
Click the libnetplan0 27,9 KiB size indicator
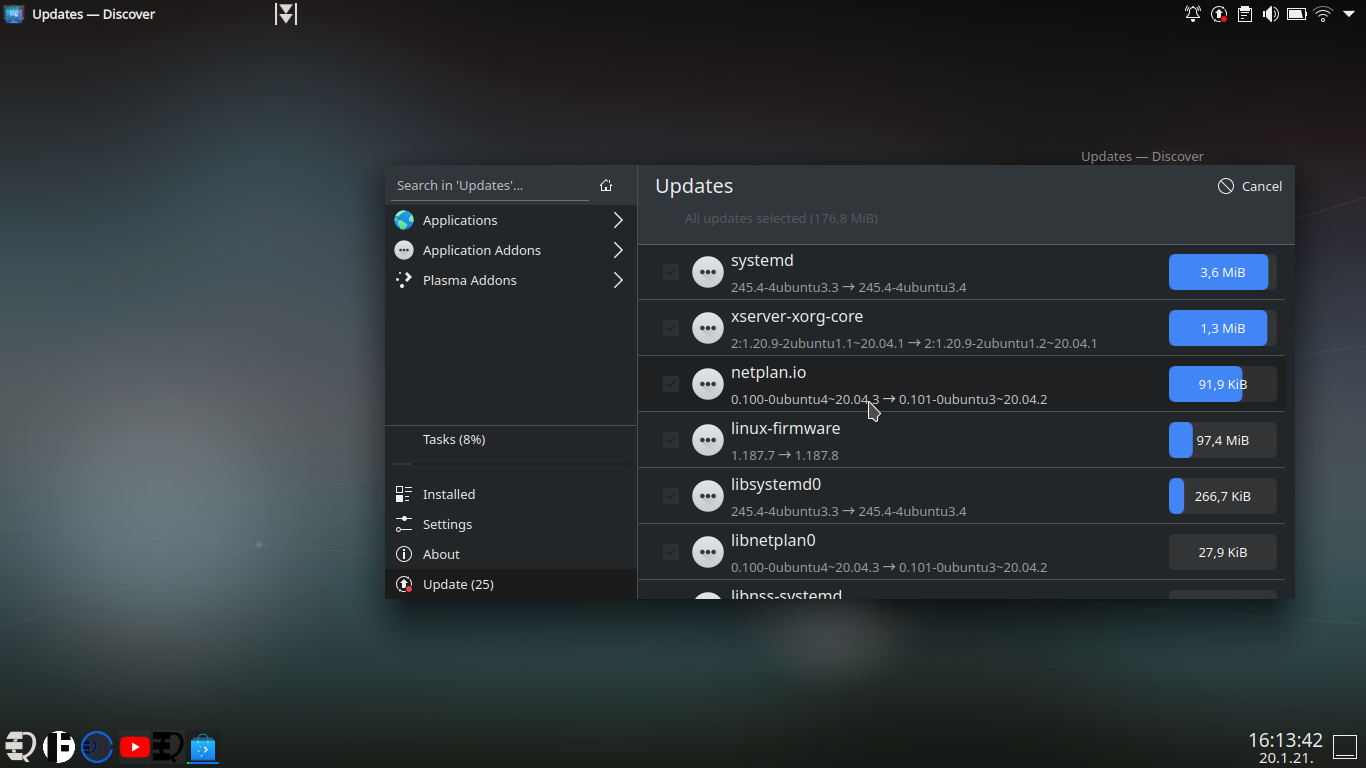point(1223,552)
